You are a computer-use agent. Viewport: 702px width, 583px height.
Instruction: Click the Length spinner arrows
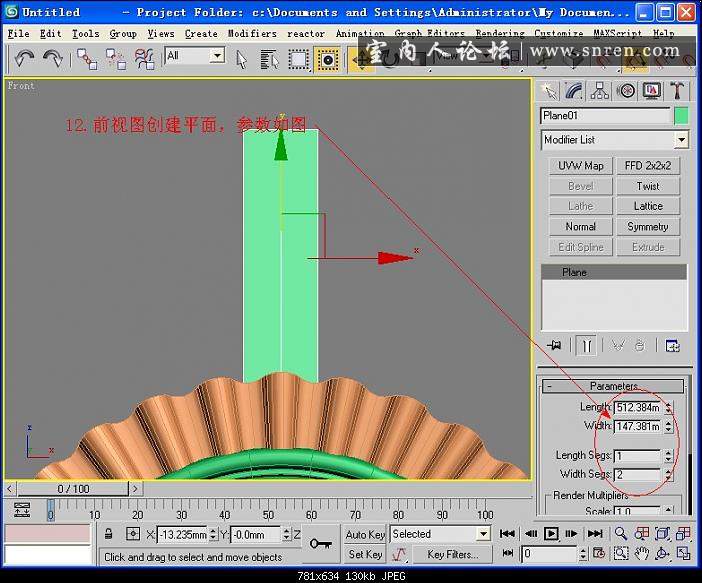[668, 407]
